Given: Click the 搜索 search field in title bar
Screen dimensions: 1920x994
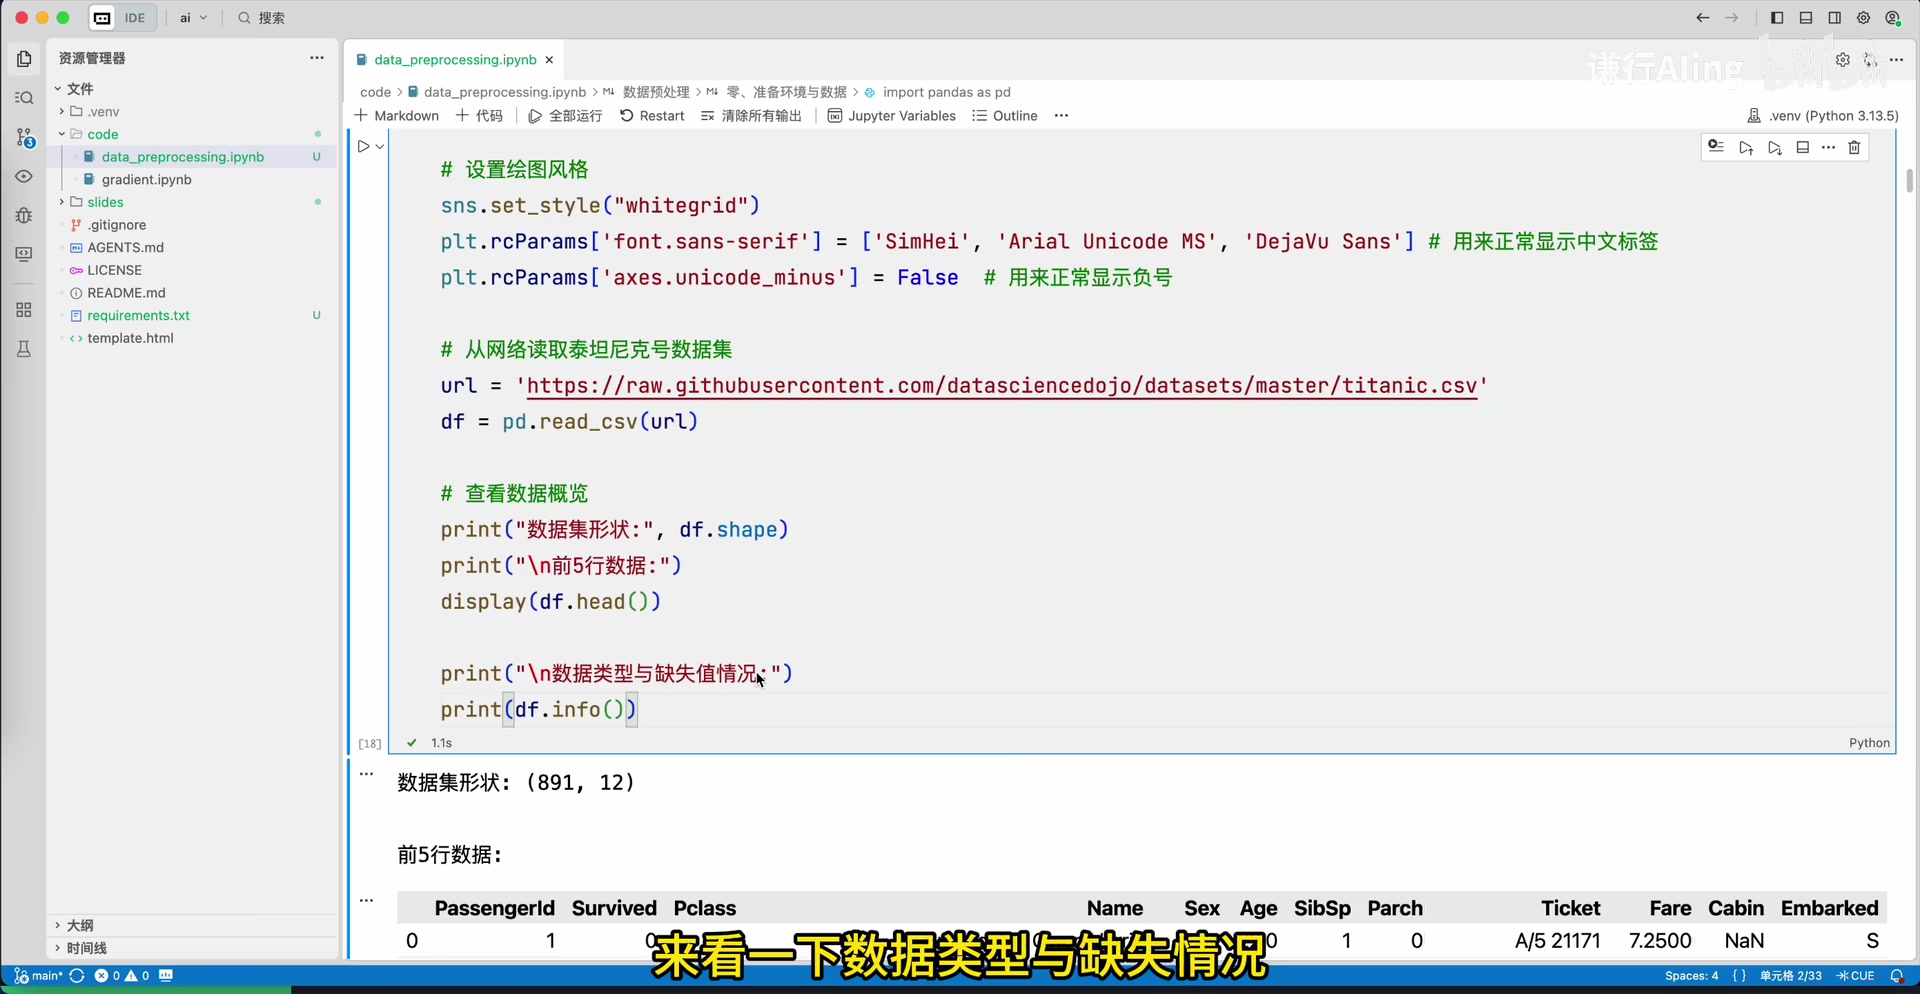Looking at the screenshot, I should click(x=262, y=18).
